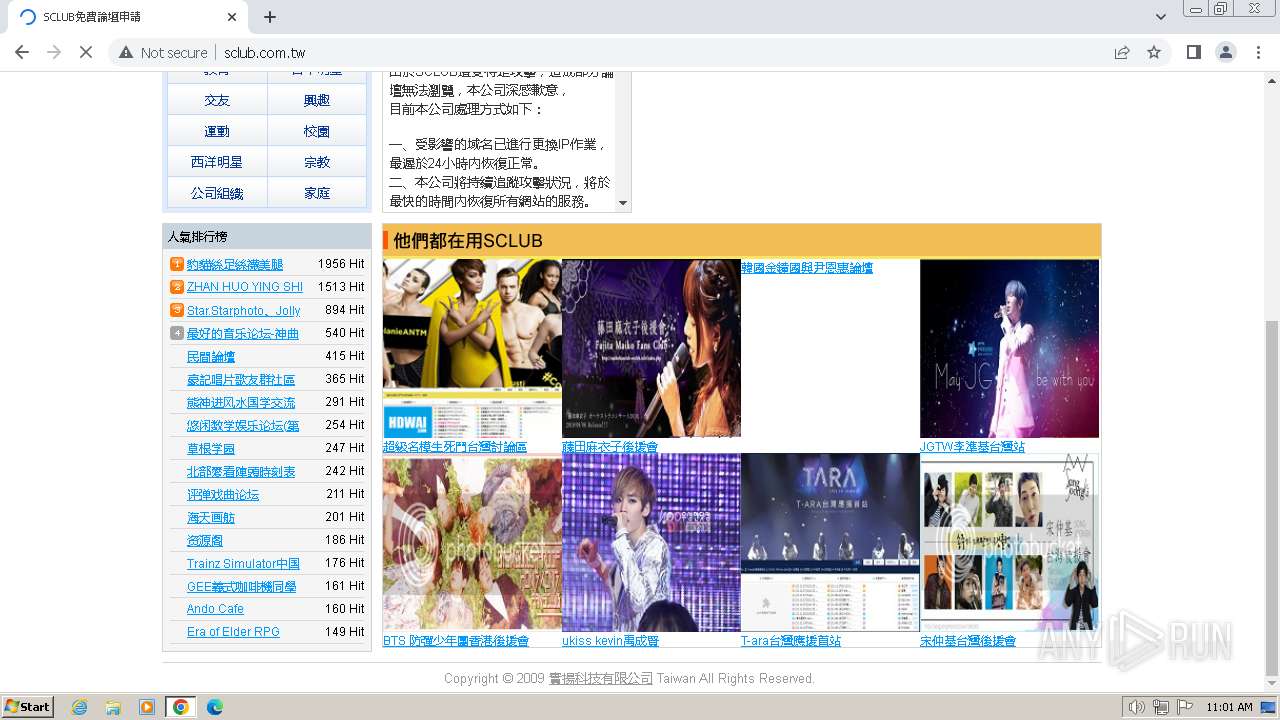
Task: Click the rank 4 gray badge
Action: (x=177, y=333)
